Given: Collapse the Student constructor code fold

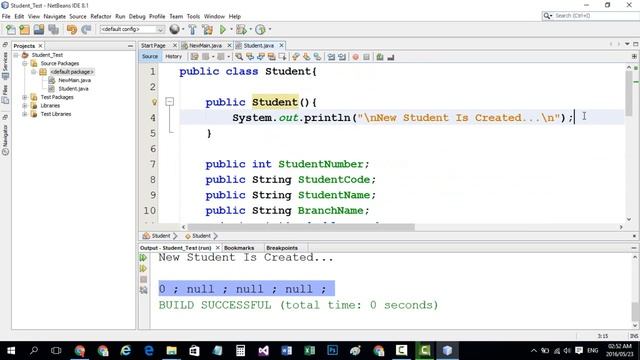Looking at the screenshot, I should click(170, 102).
